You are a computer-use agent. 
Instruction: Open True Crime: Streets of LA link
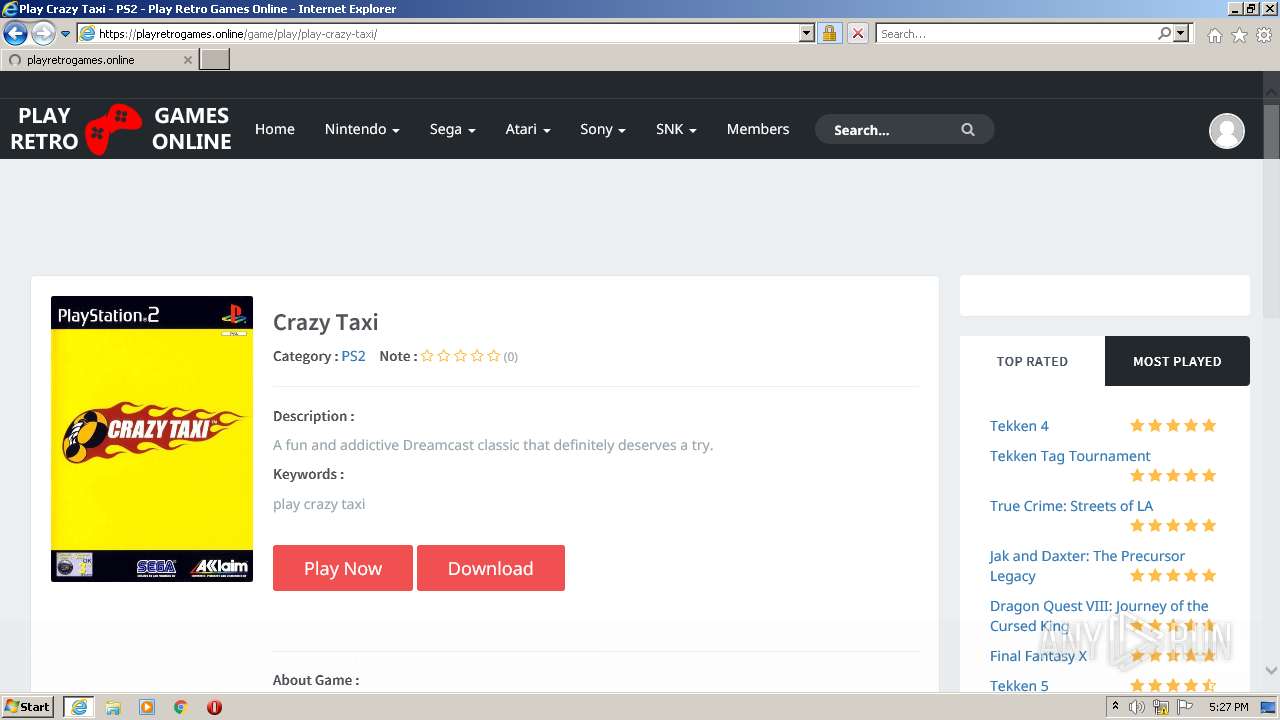click(x=1071, y=506)
